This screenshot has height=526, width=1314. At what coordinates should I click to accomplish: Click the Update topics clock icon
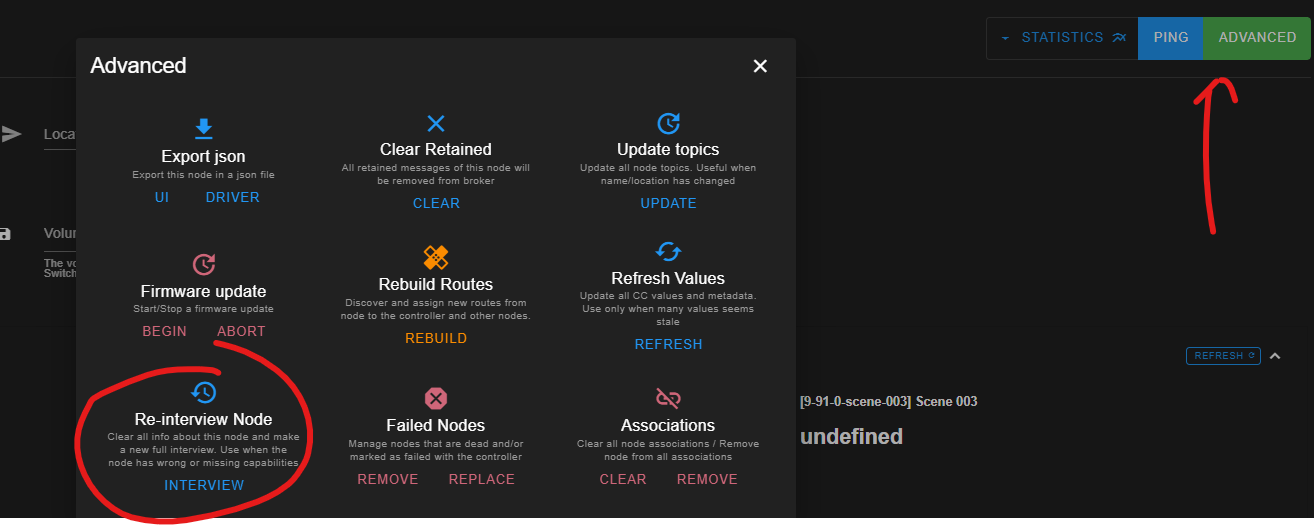coord(668,123)
